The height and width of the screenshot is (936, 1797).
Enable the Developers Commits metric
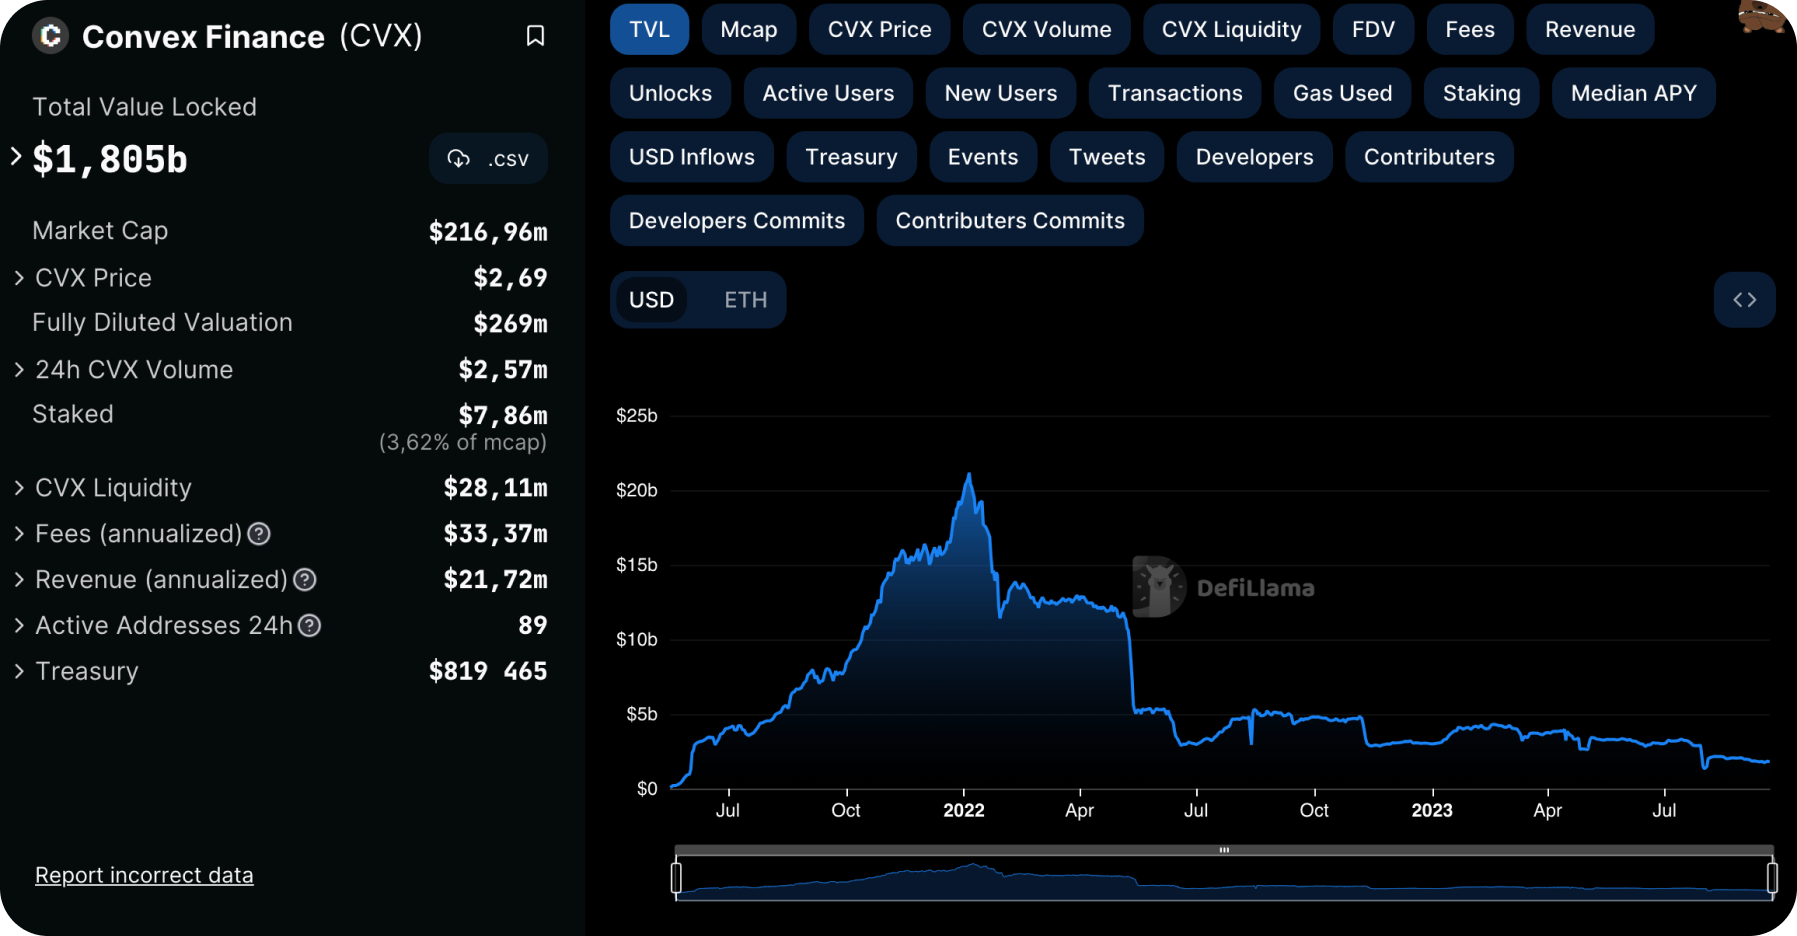click(x=736, y=221)
